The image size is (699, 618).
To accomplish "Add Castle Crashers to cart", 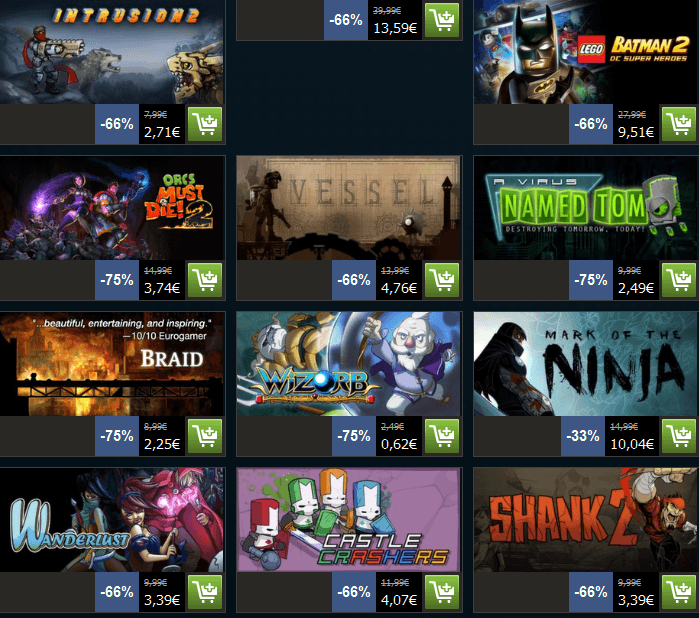I will click(x=442, y=592).
